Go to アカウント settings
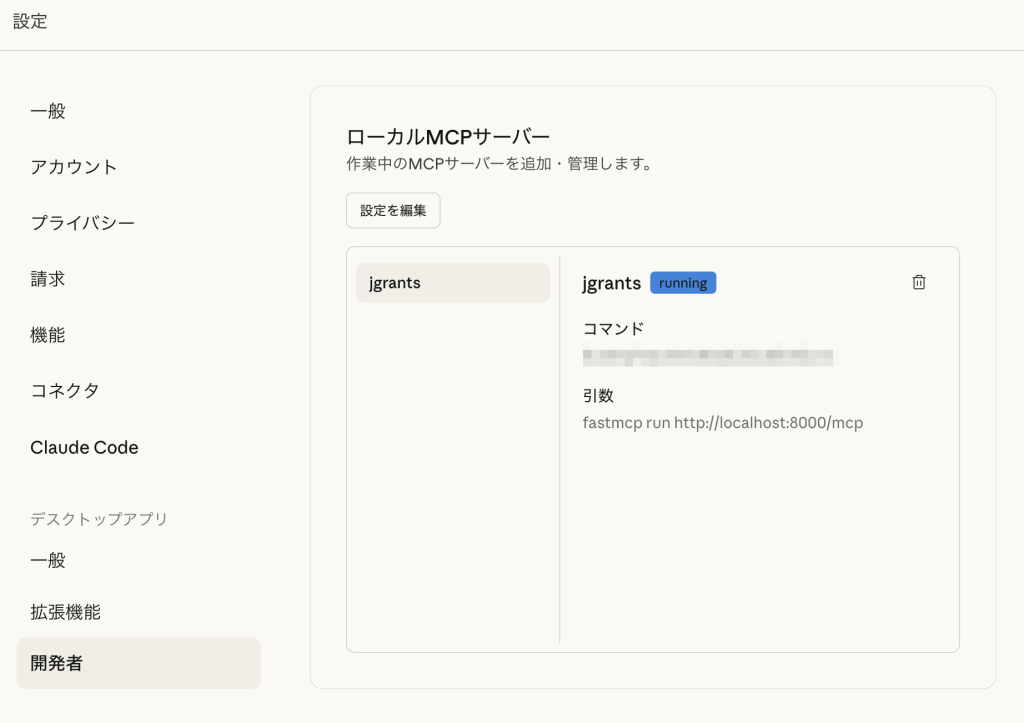The image size is (1024, 723). (74, 167)
